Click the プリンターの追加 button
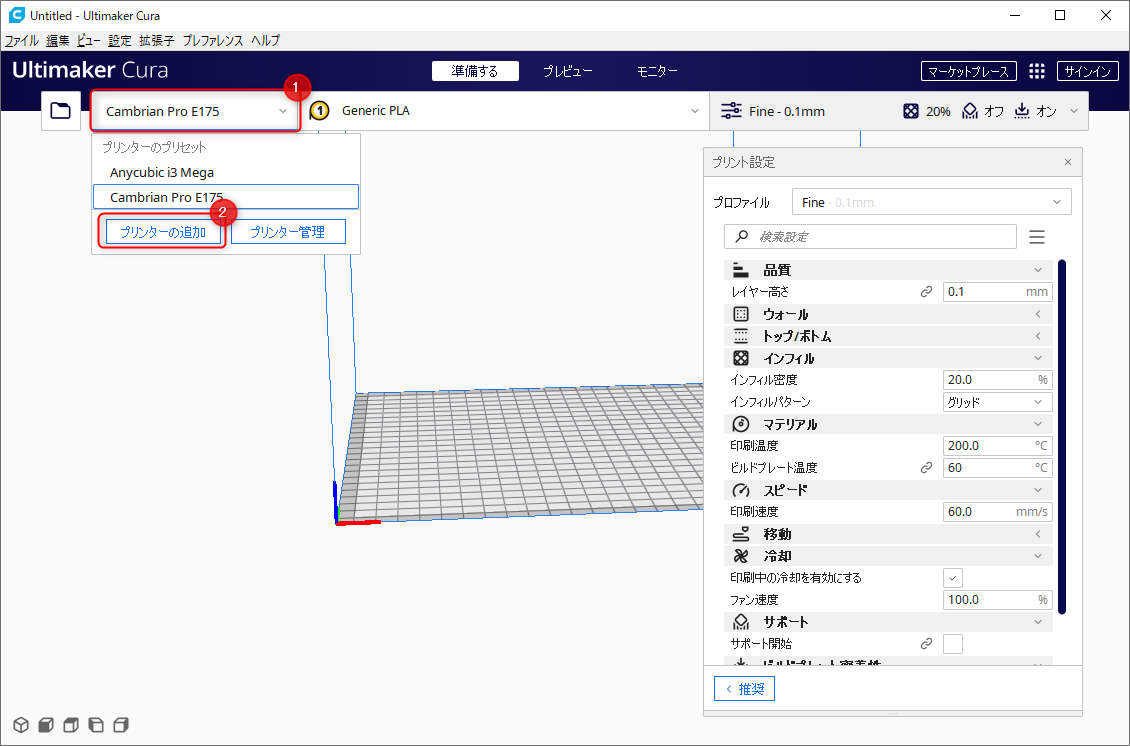The image size is (1130, 746). coord(163,232)
